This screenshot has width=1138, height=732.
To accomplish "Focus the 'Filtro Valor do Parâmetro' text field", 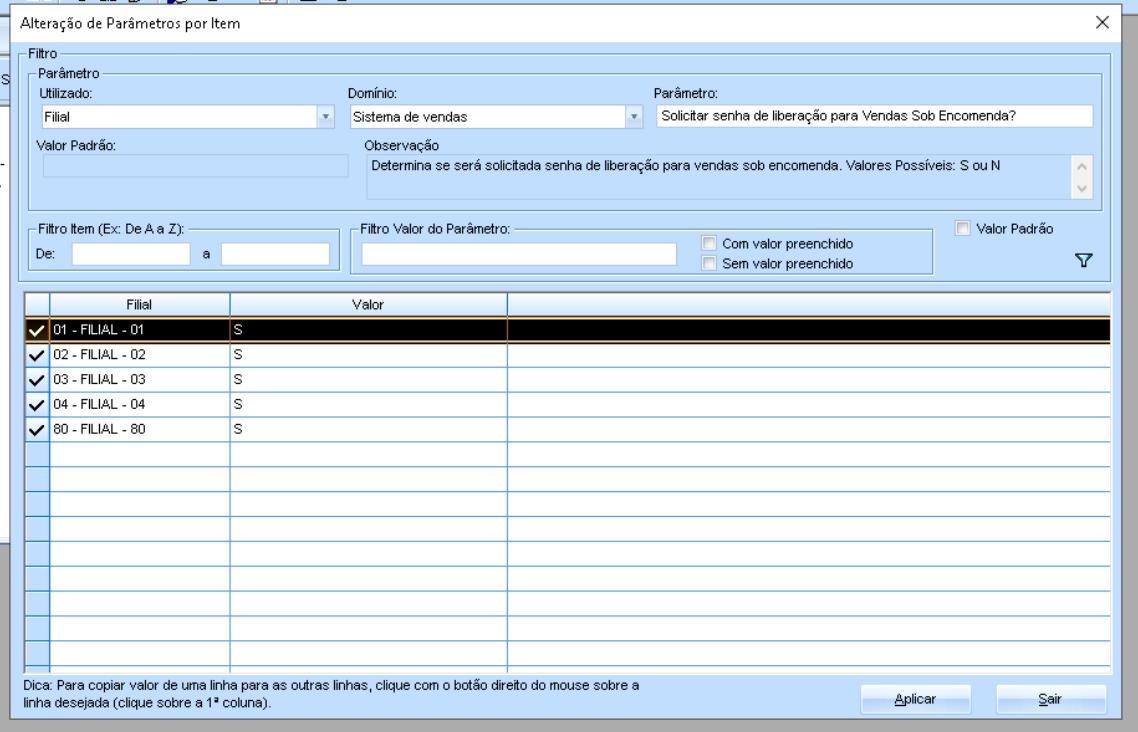I will (519, 255).
